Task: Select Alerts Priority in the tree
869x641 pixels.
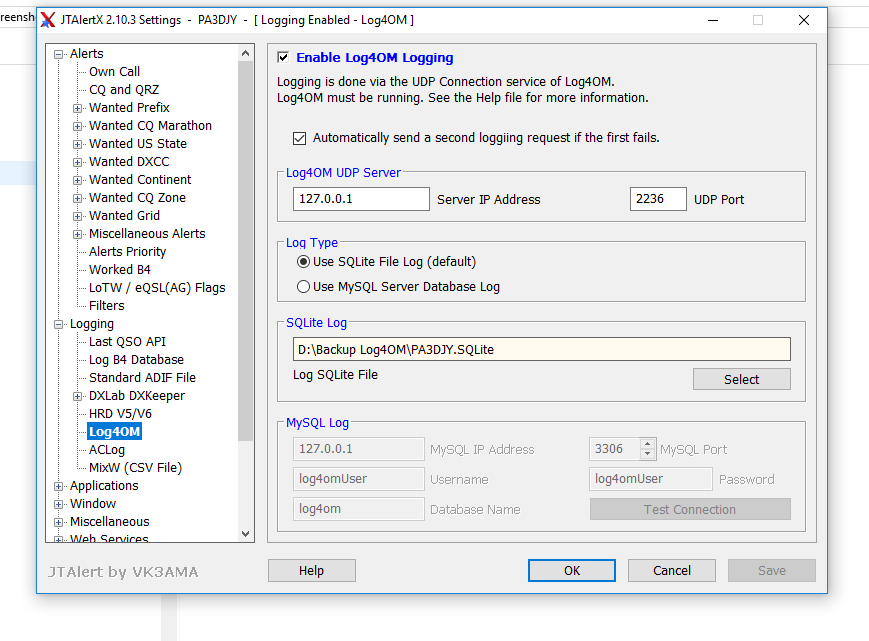Action: coord(127,252)
